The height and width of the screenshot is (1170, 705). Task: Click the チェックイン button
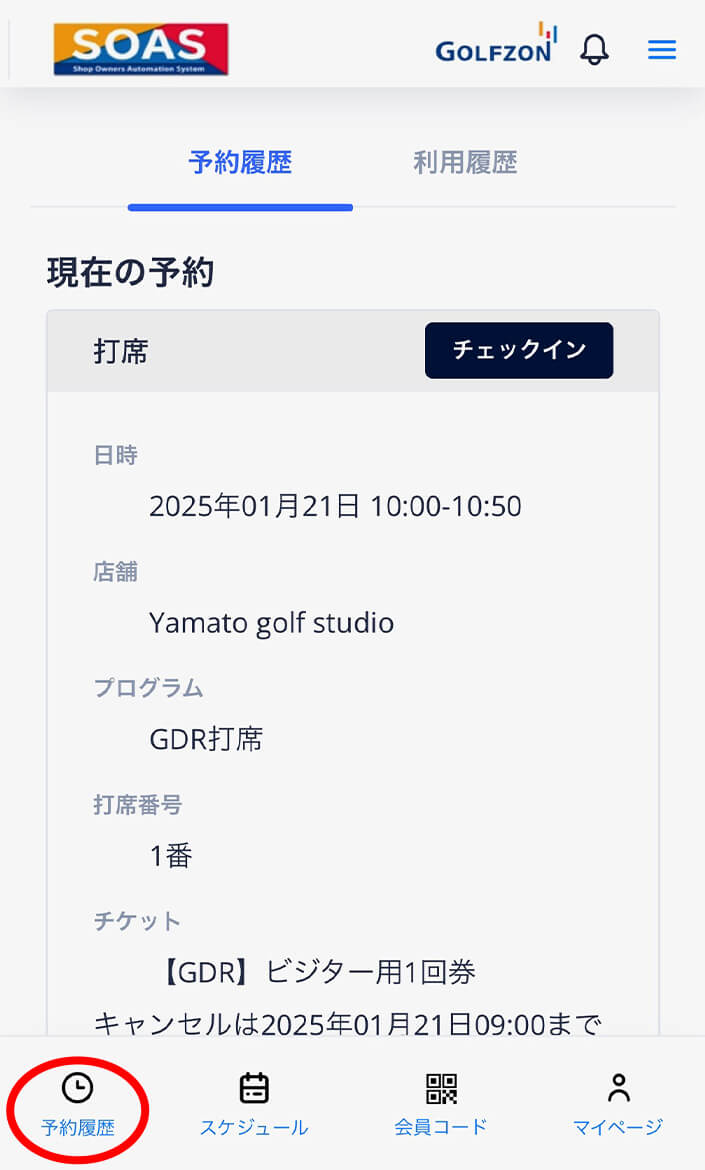pos(519,350)
